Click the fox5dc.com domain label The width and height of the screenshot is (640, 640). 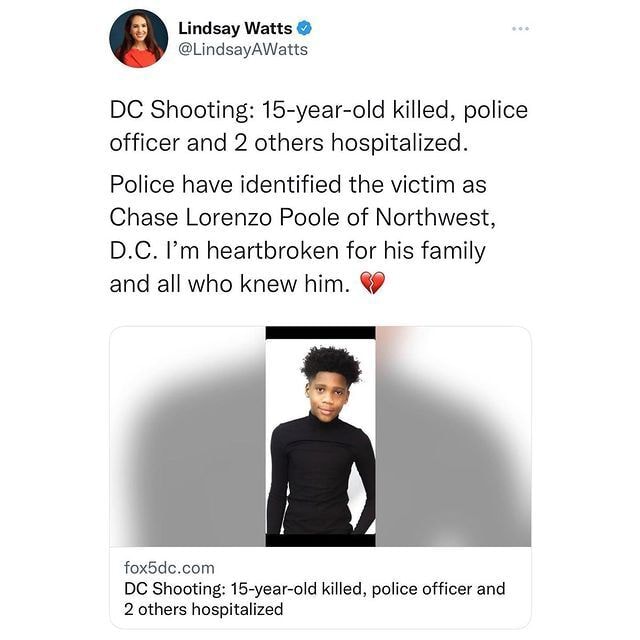click(x=169, y=568)
